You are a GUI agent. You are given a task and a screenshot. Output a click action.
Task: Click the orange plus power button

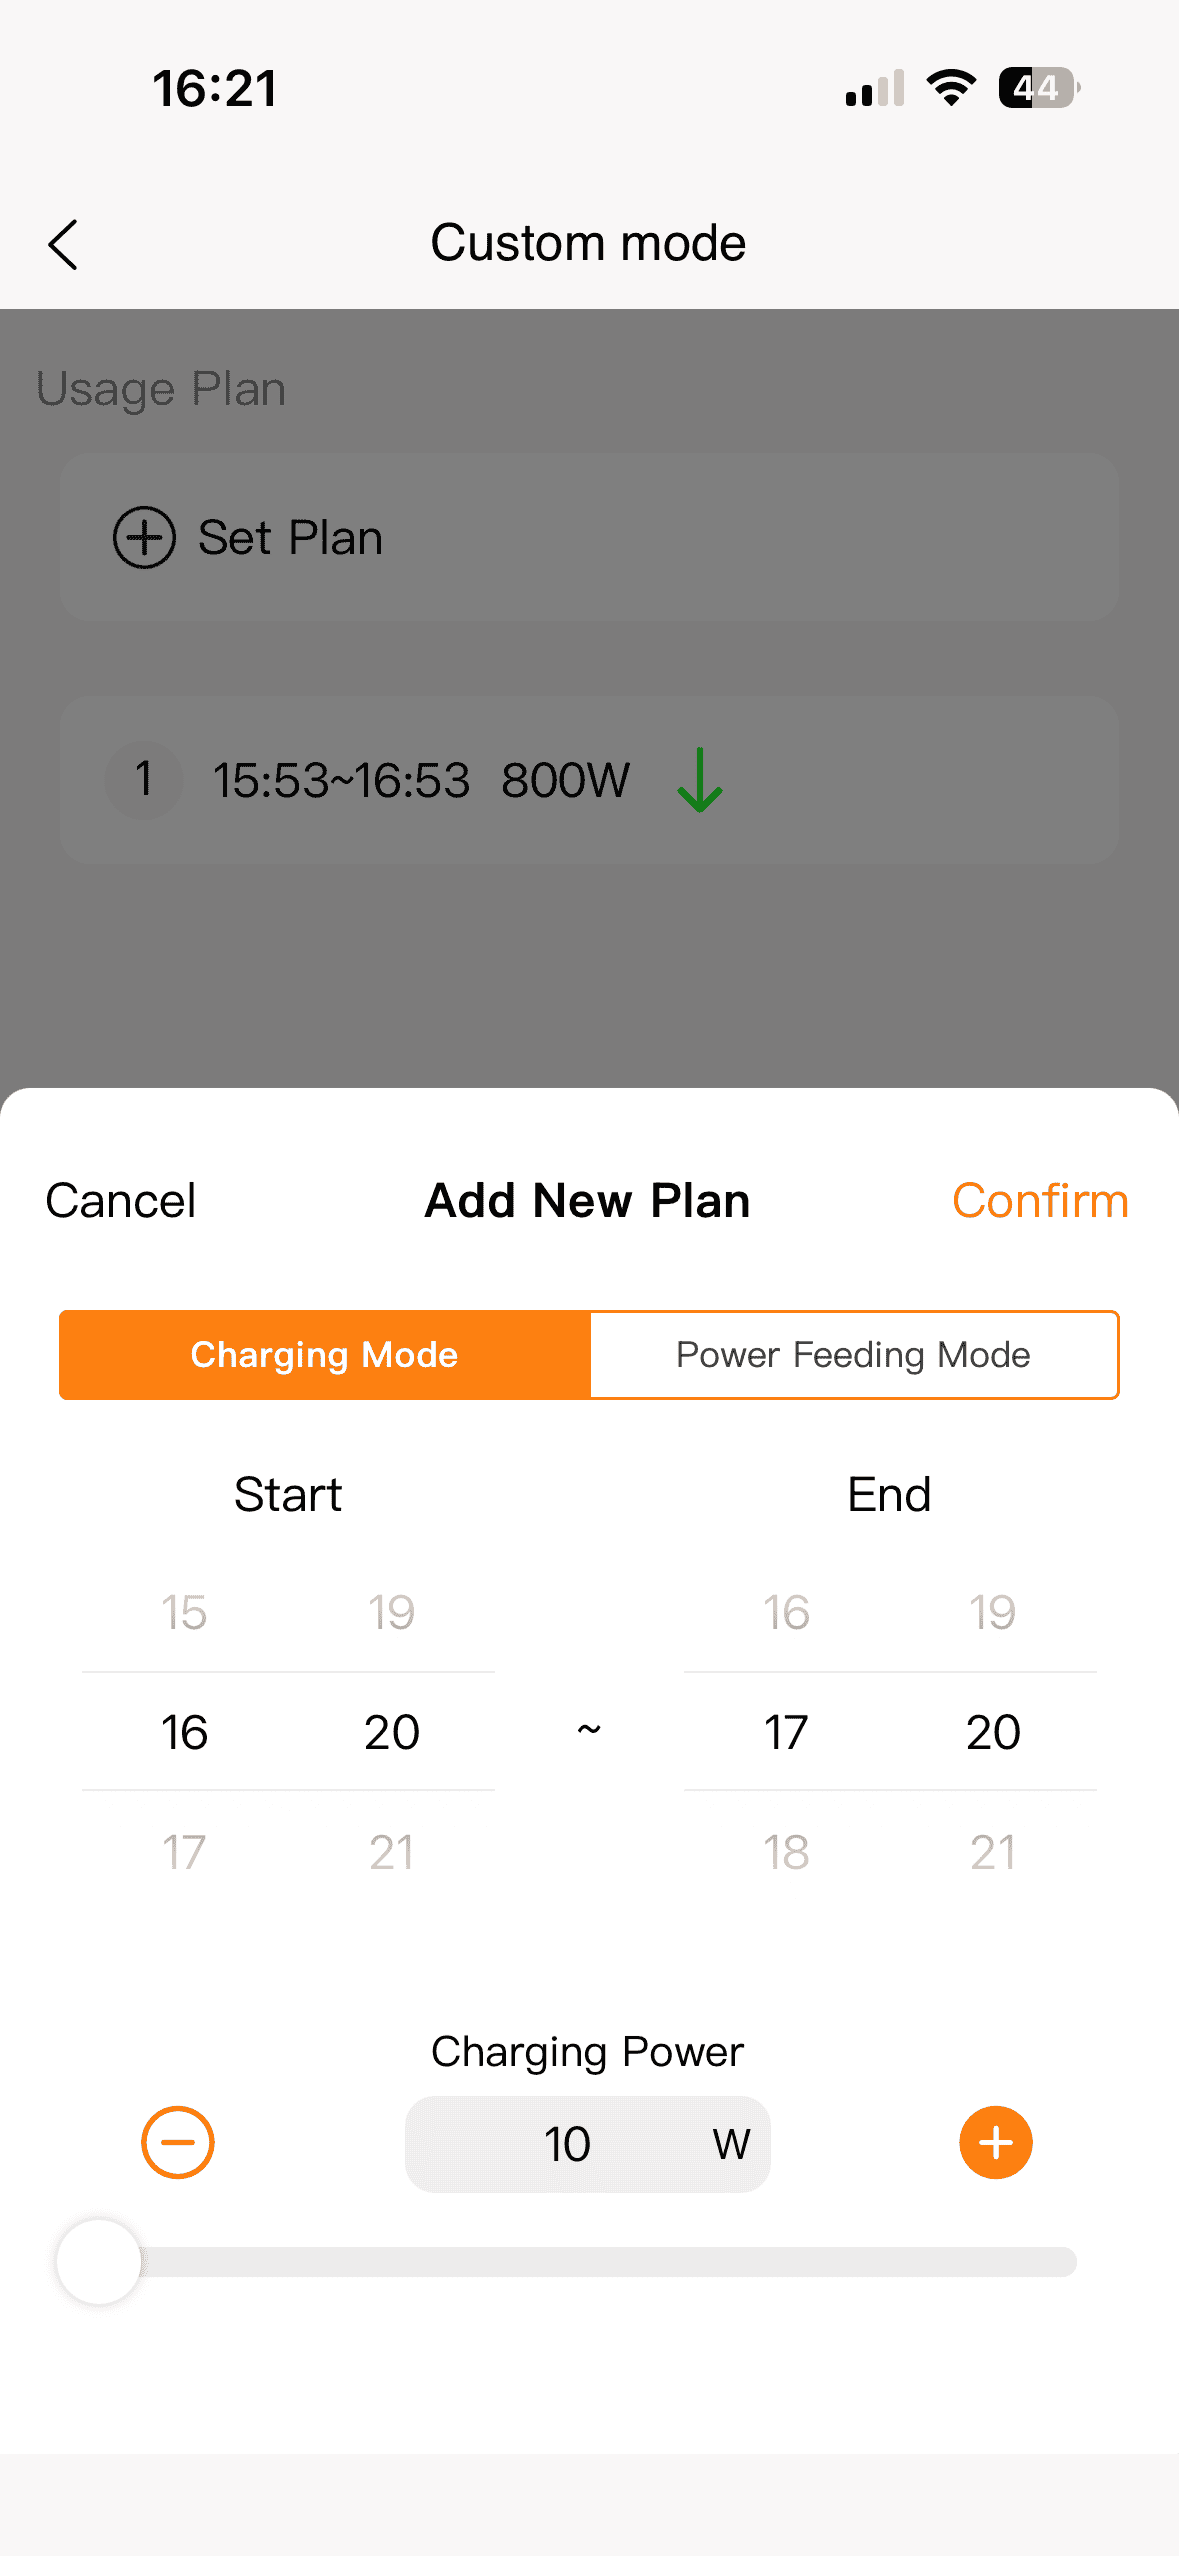point(995,2142)
